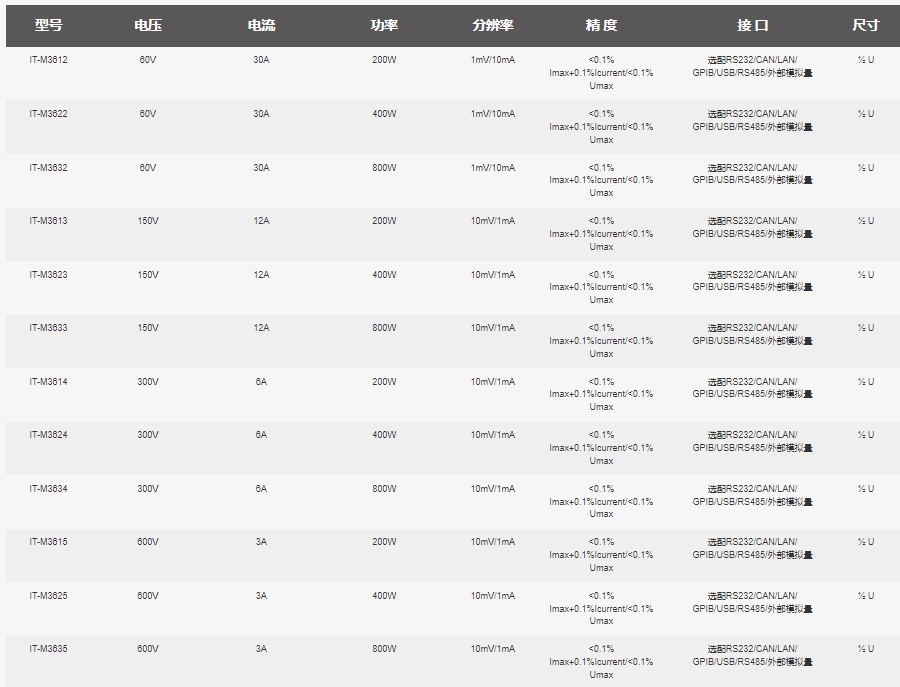Select the IT-M3622 model name

(x=48, y=114)
